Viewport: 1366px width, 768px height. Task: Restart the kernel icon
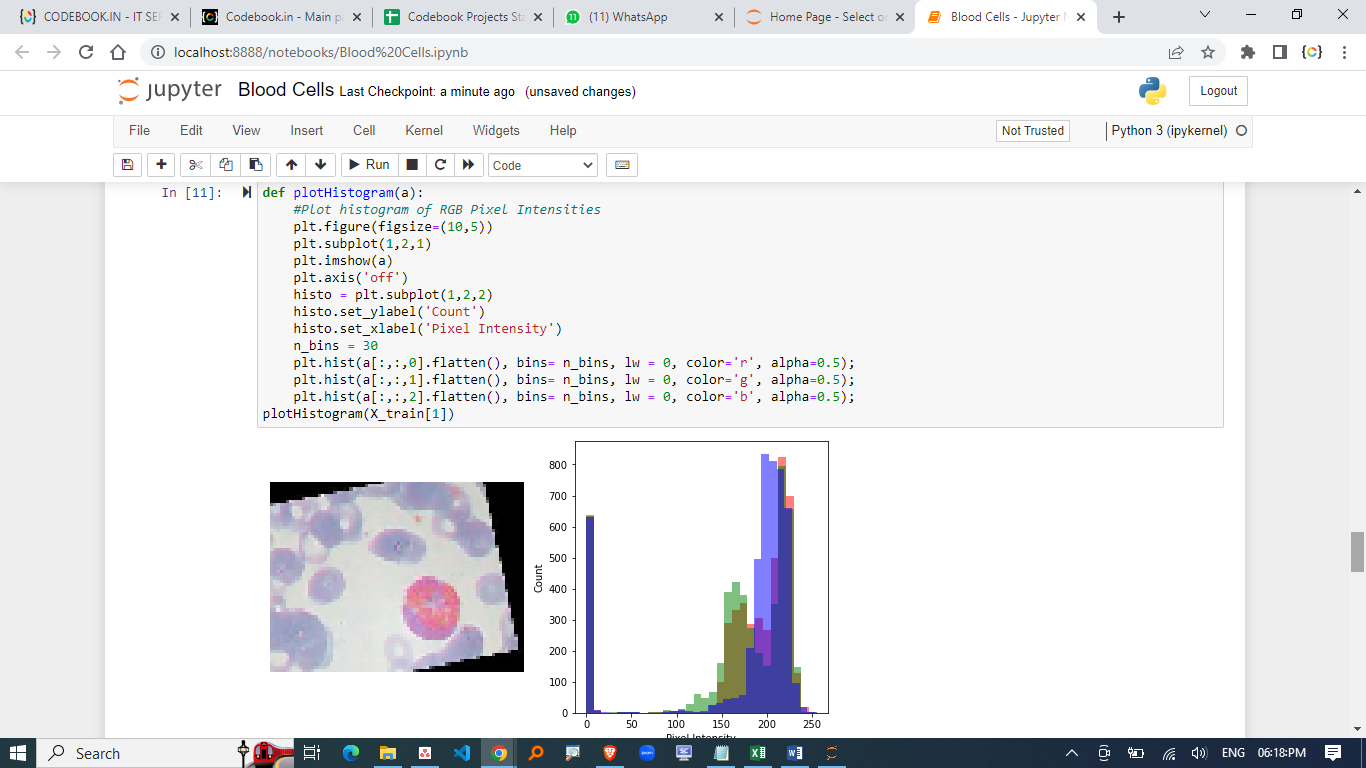(x=440, y=165)
